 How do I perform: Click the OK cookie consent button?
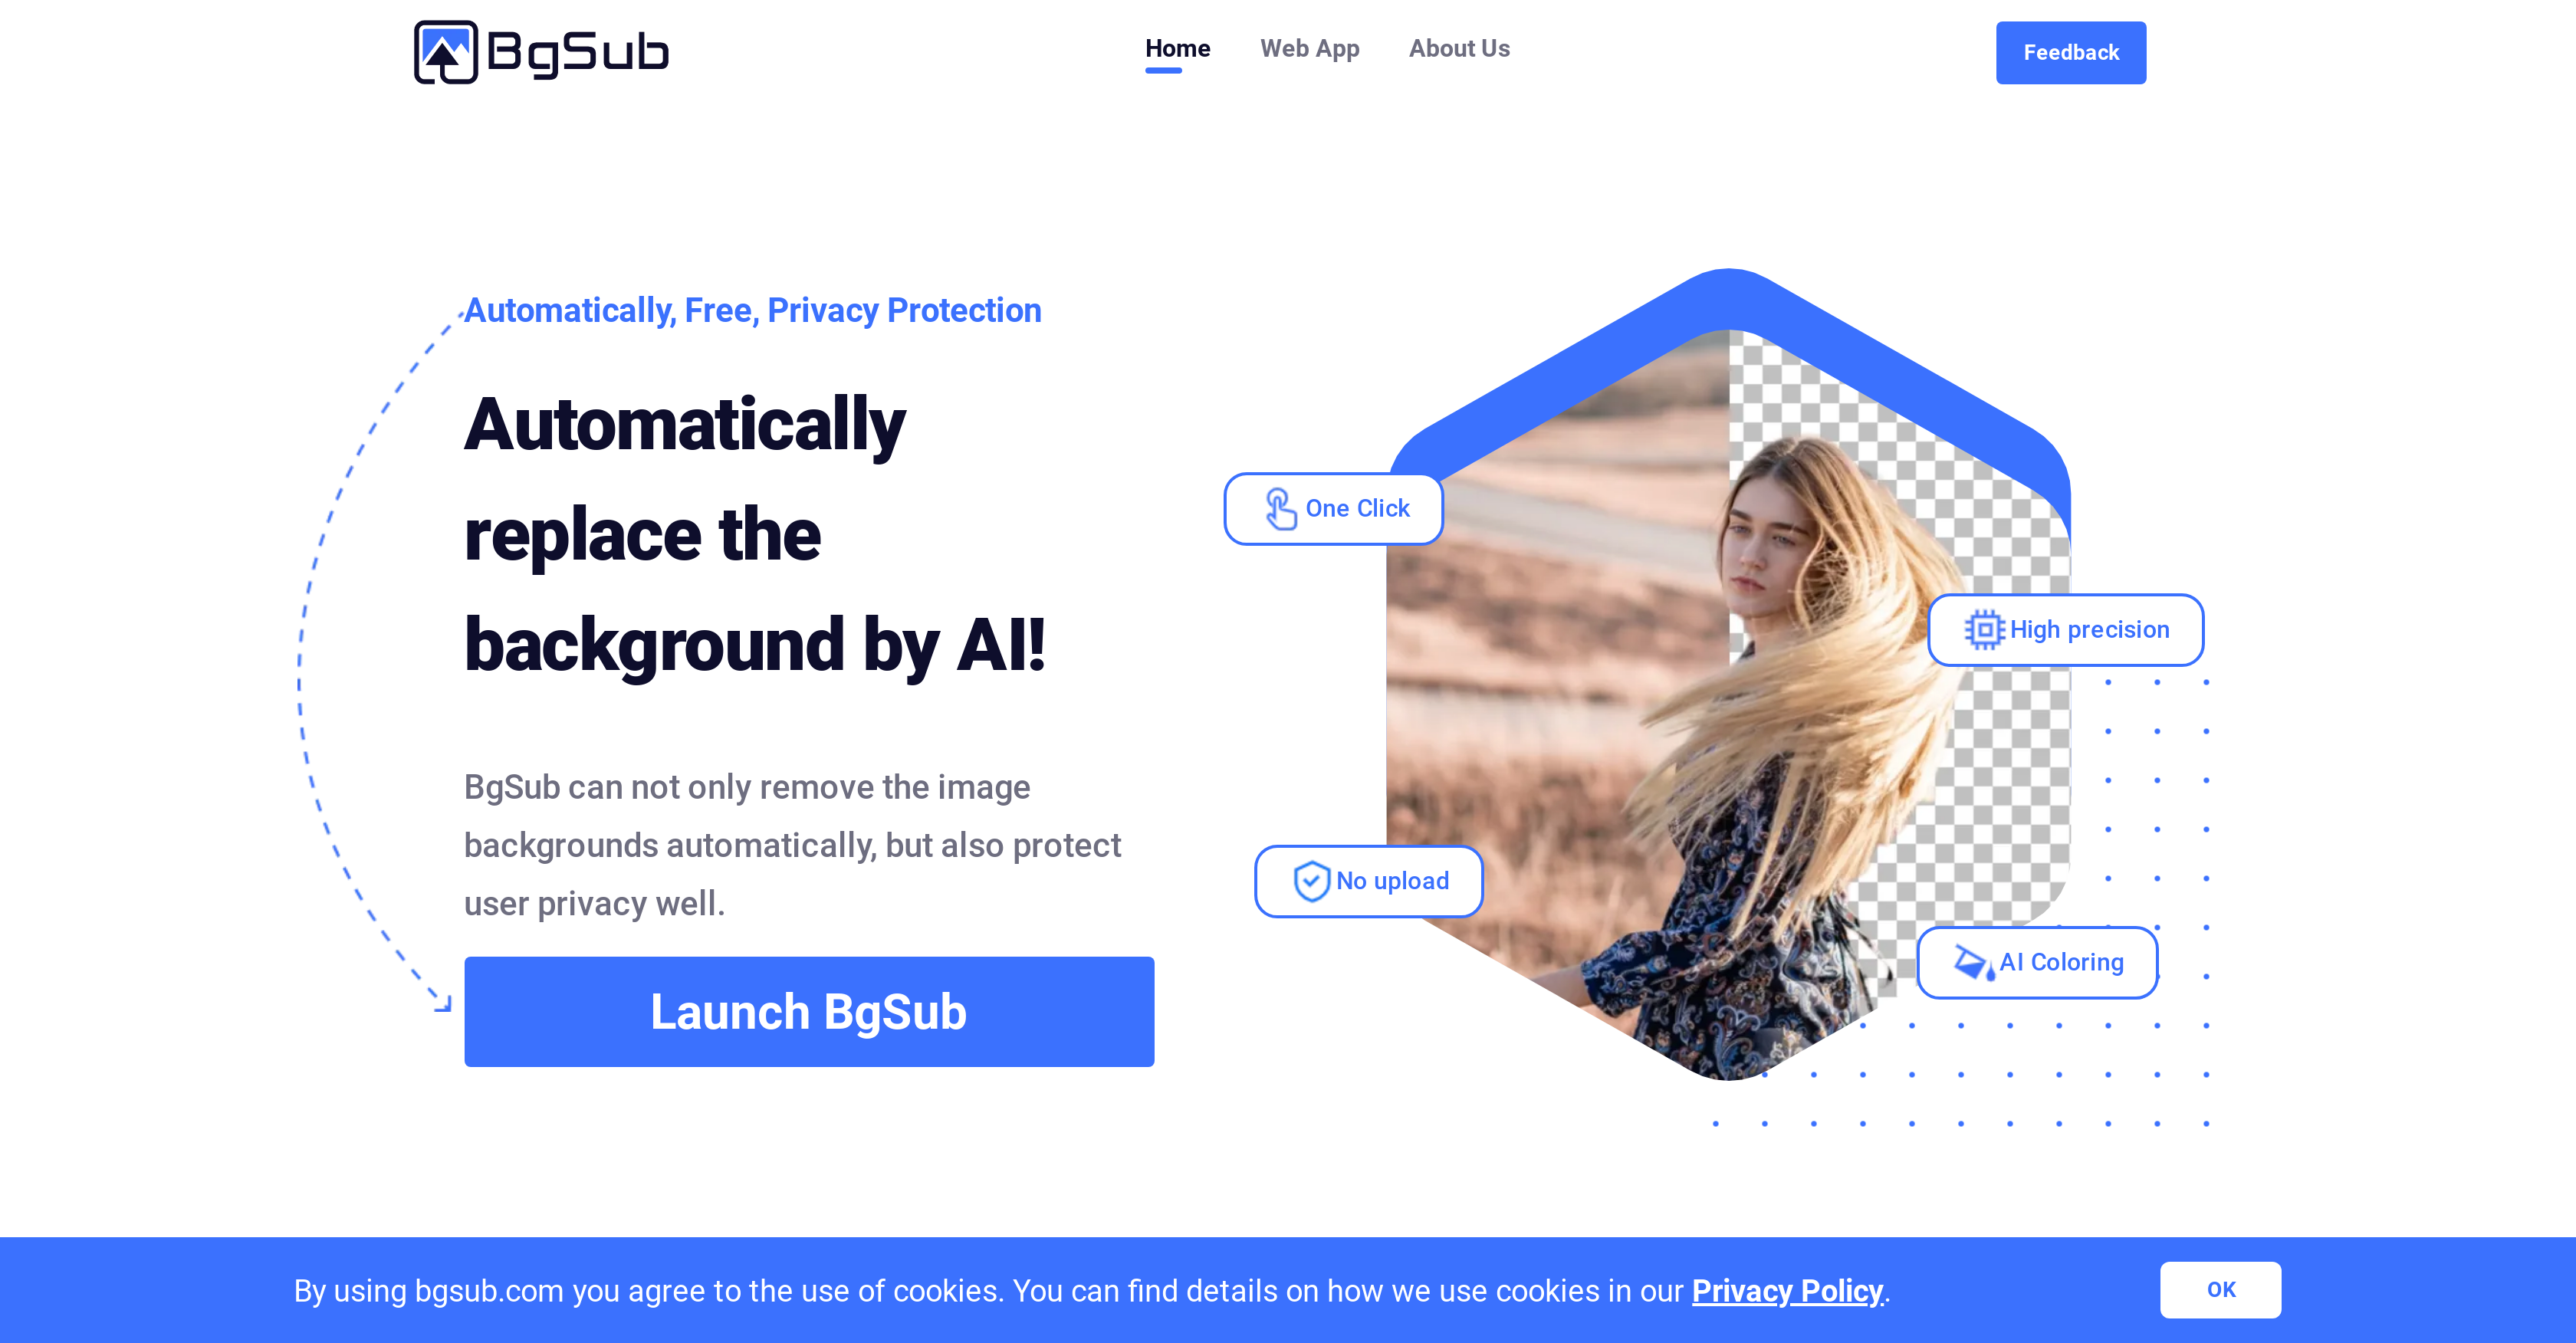2222,1290
